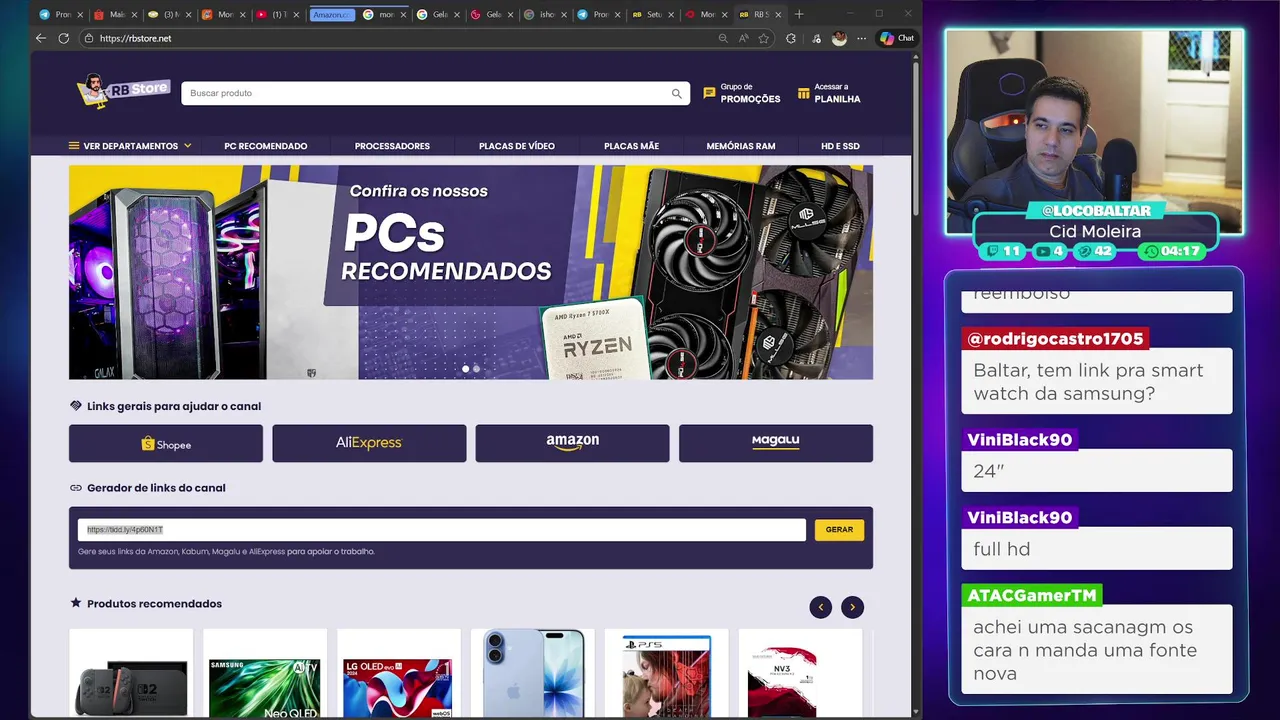
Task: Show previous recommended products with left arrow
Action: (x=821, y=607)
